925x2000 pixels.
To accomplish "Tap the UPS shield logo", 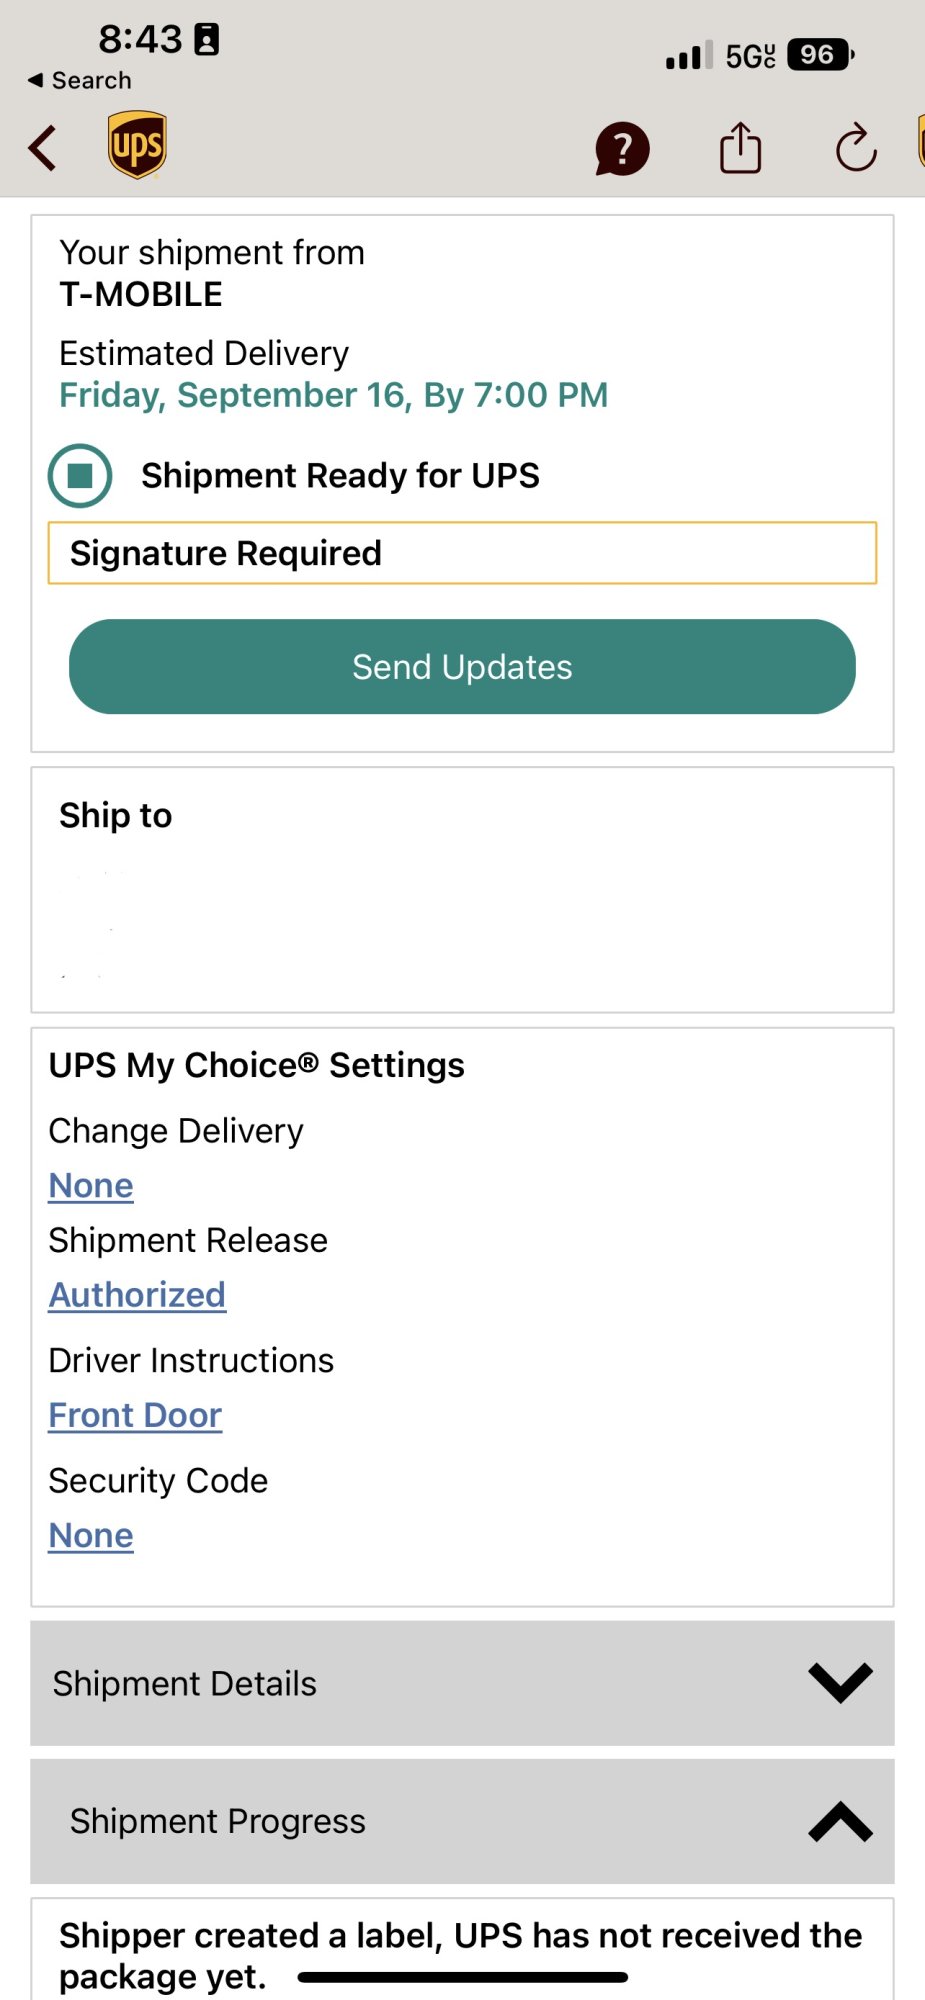I will (x=137, y=145).
